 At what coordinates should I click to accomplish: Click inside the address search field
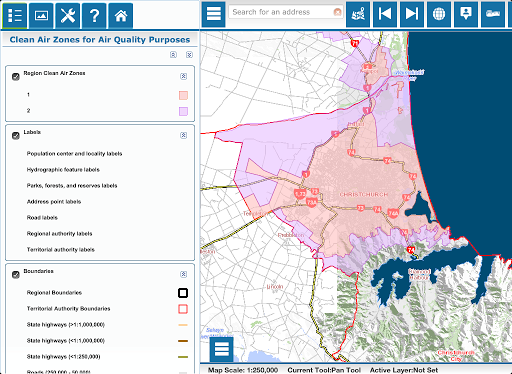click(282, 12)
